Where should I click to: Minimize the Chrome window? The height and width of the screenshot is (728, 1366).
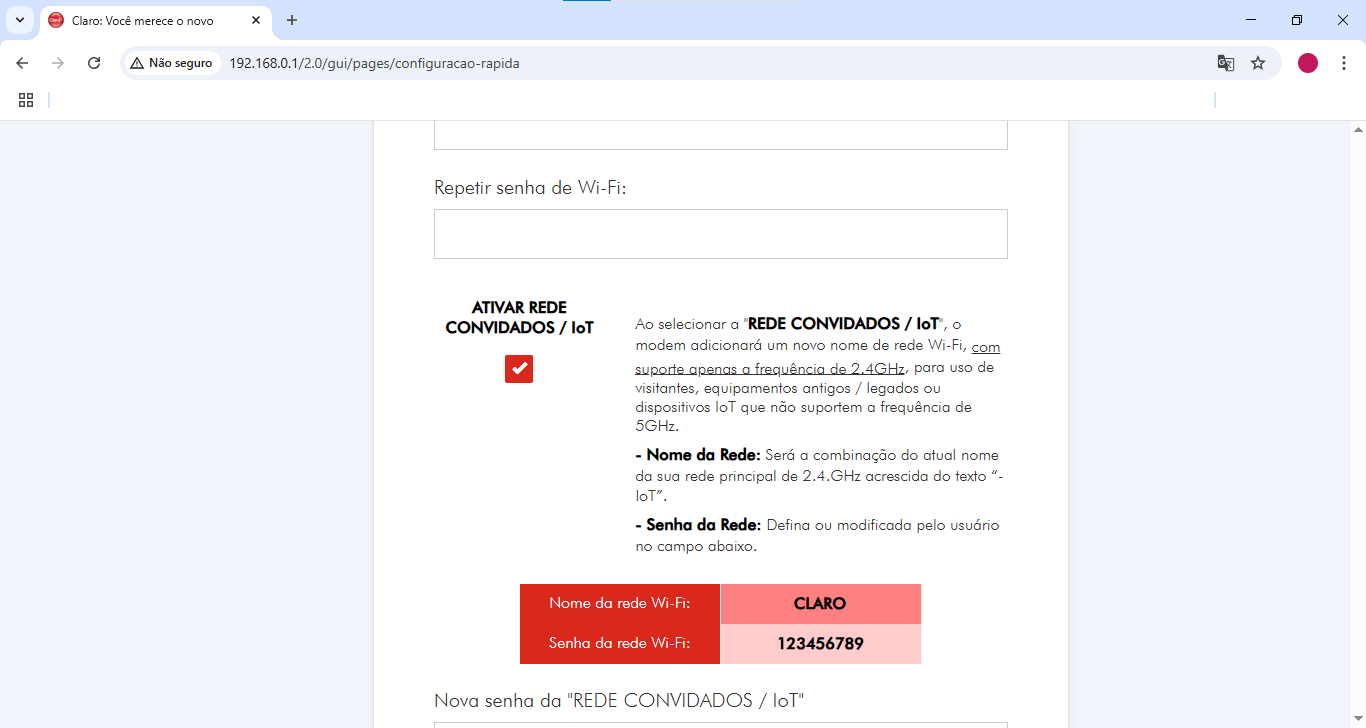[x=1251, y=20]
